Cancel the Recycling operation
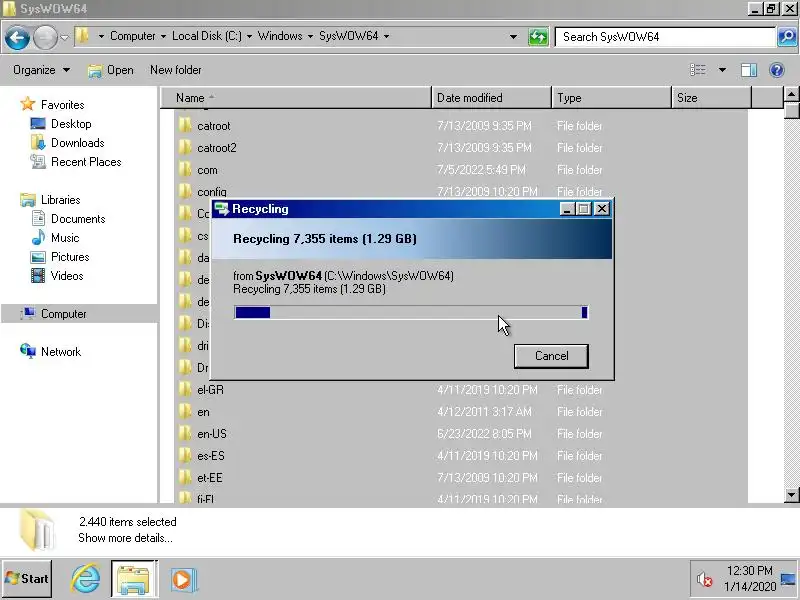The image size is (800, 600). coord(551,356)
